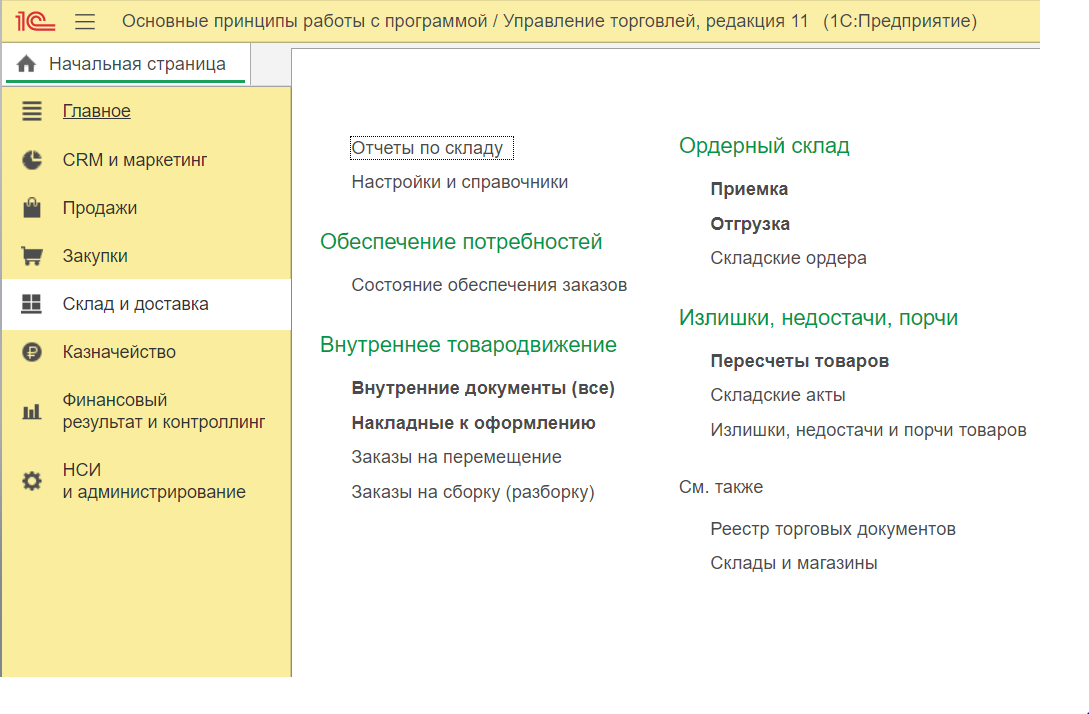
Task: Click the Продажи shopping bag icon
Action: point(32,208)
